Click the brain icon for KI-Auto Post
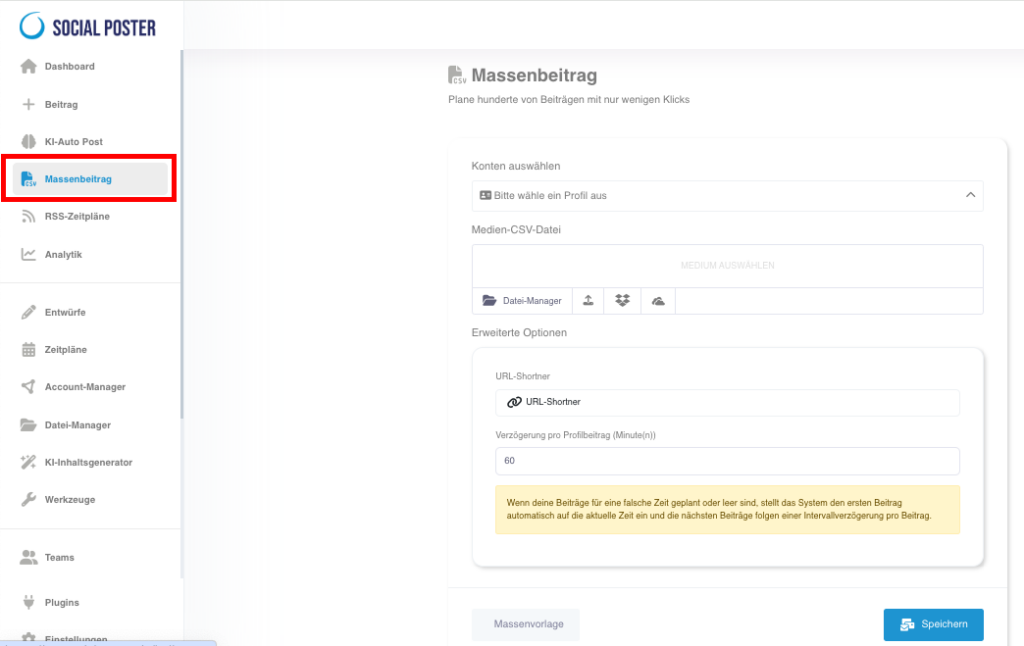The image size is (1024, 646). [28, 141]
